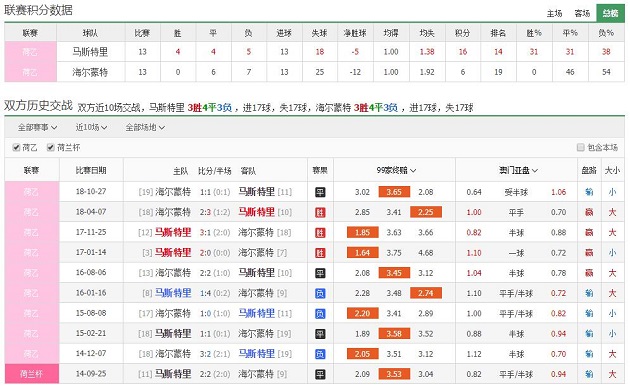630x389 pixels.
Task: Click the 荷兰杯 league tag in last row
Action: [32, 374]
